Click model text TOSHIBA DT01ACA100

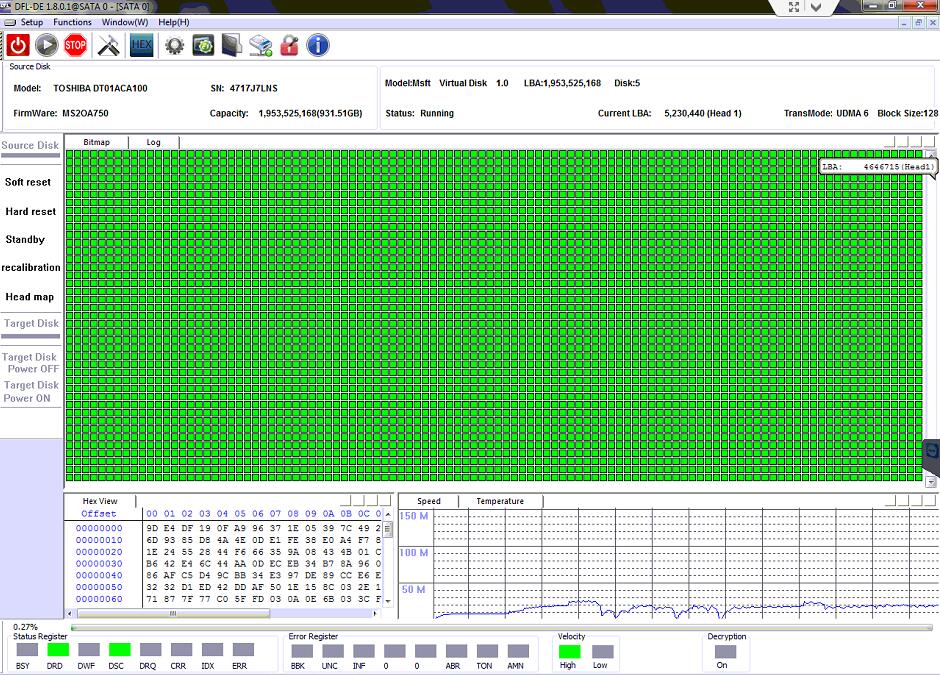point(100,88)
